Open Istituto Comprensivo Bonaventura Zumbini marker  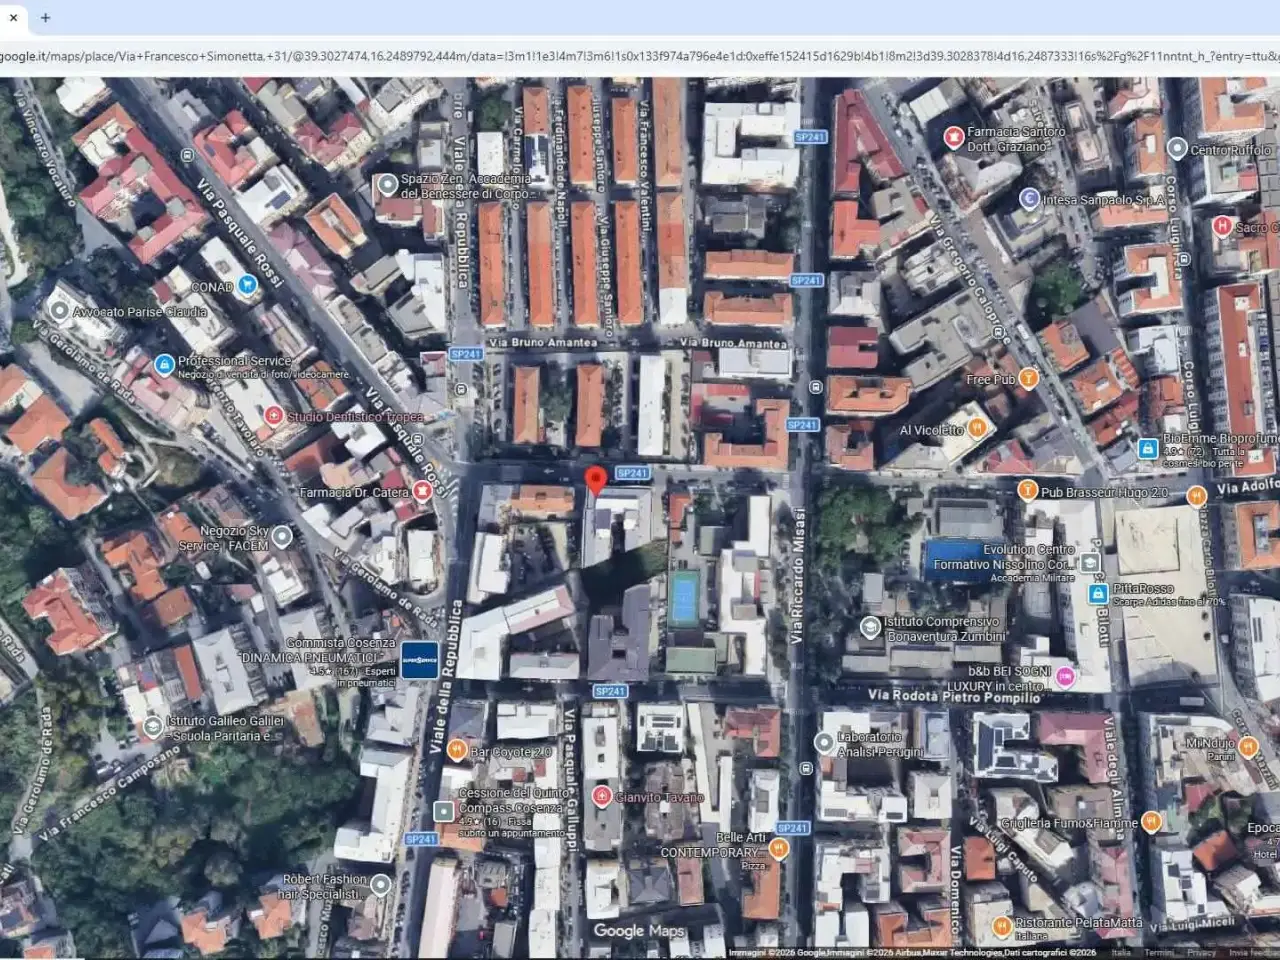tap(870, 627)
